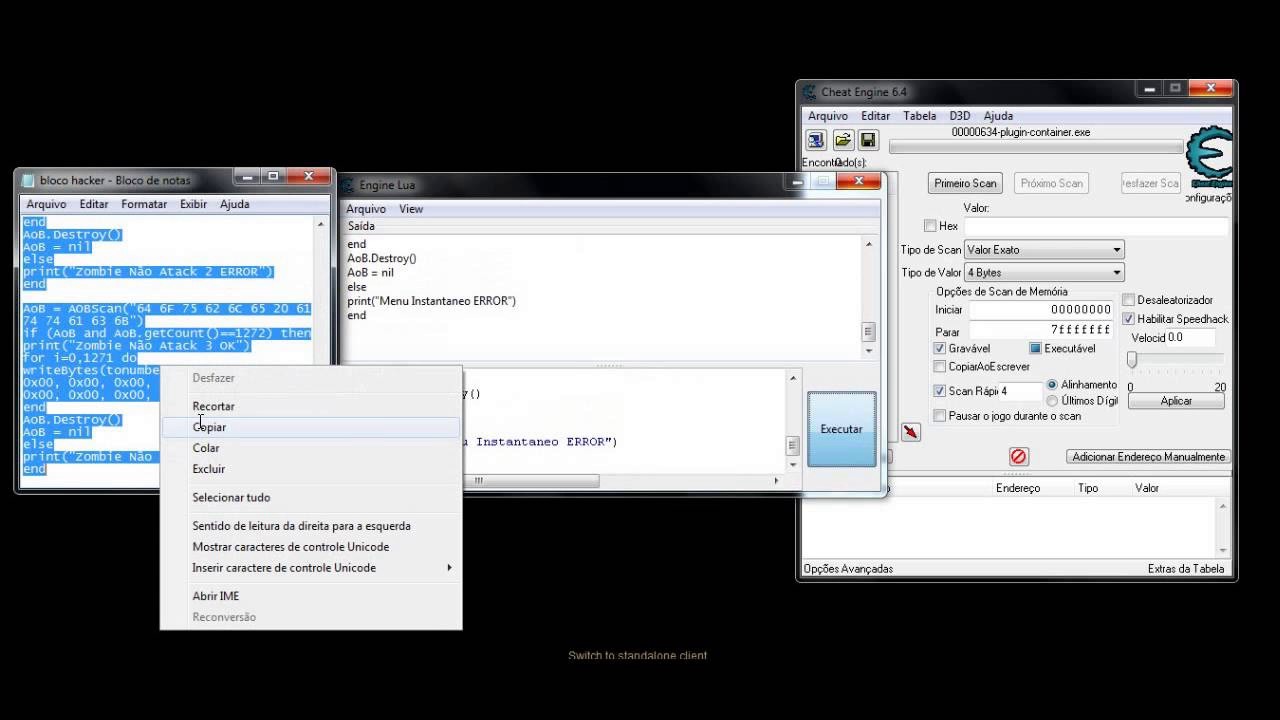Click the red no-entry clear list icon
The height and width of the screenshot is (720, 1280).
pyautogui.click(x=1018, y=457)
